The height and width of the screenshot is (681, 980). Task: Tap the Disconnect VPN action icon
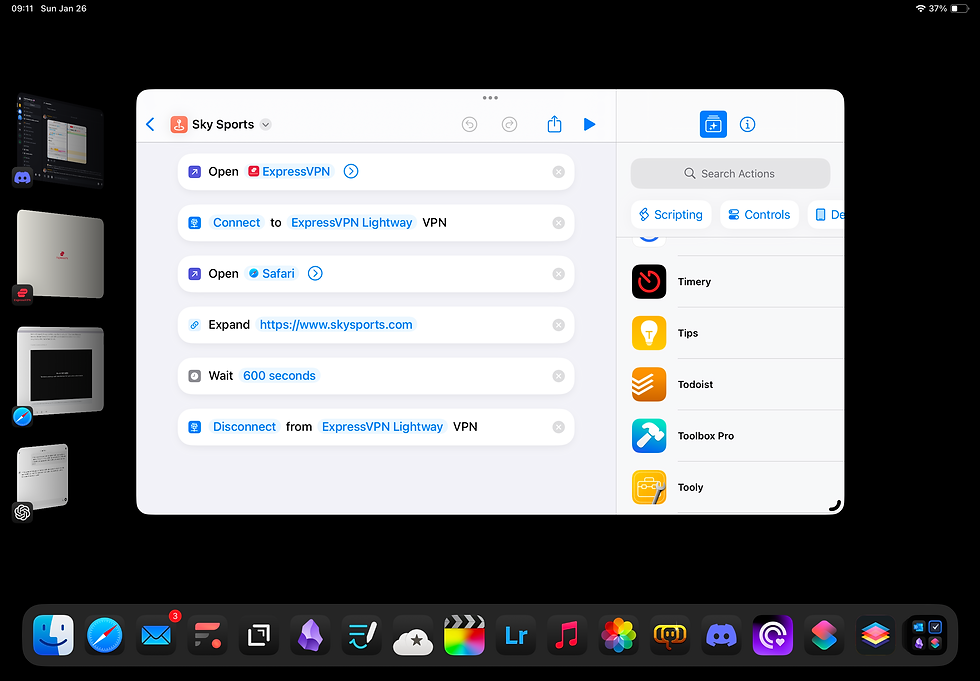click(195, 427)
